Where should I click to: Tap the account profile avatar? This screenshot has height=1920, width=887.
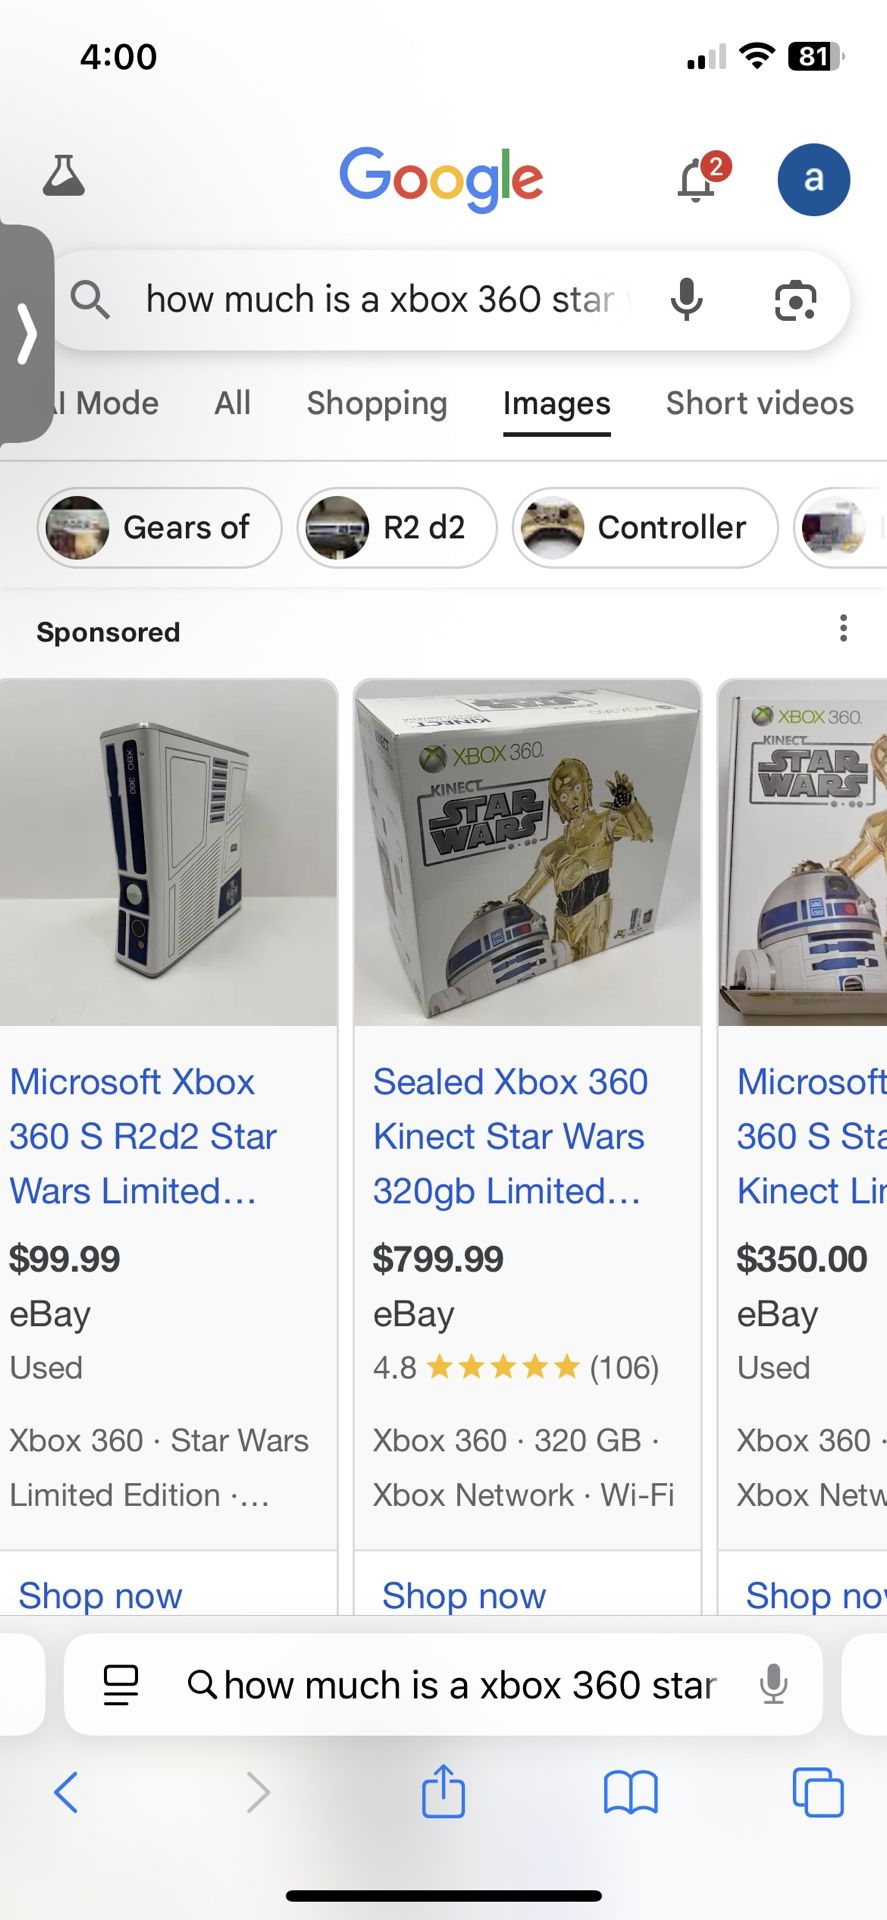click(813, 180)
